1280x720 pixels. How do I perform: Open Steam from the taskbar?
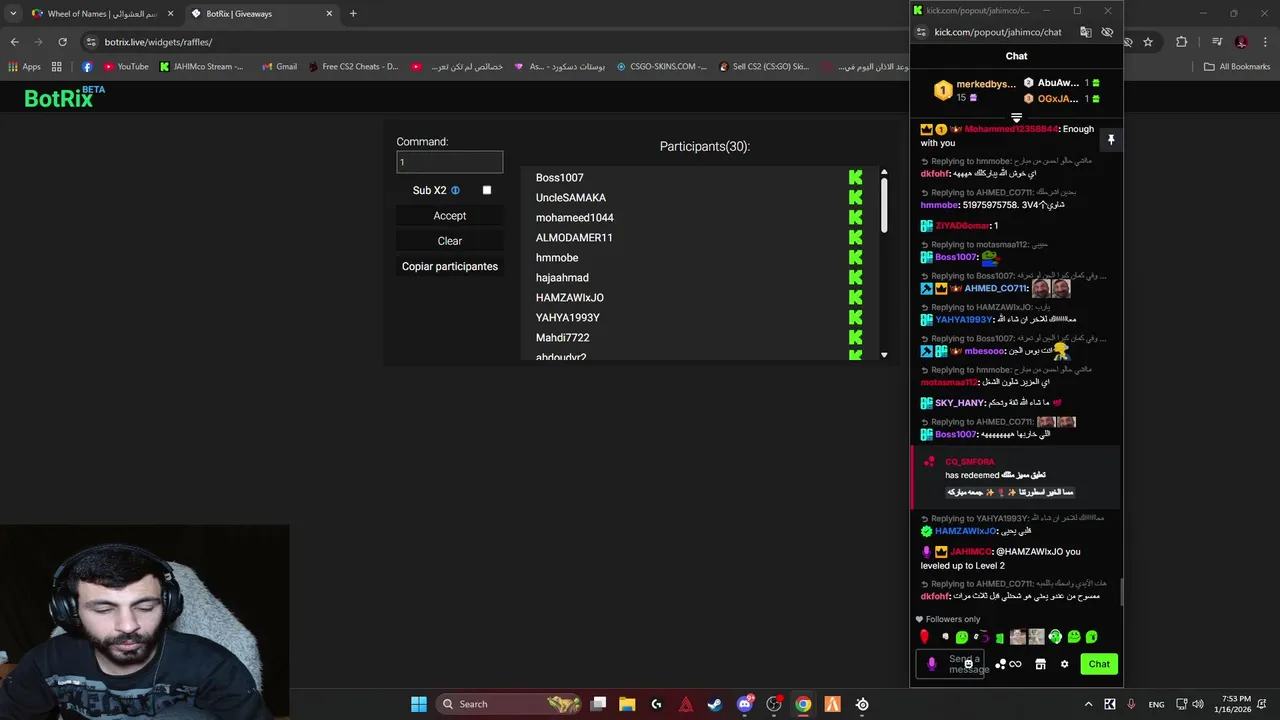pyautogui.click(x=714, y=704)
